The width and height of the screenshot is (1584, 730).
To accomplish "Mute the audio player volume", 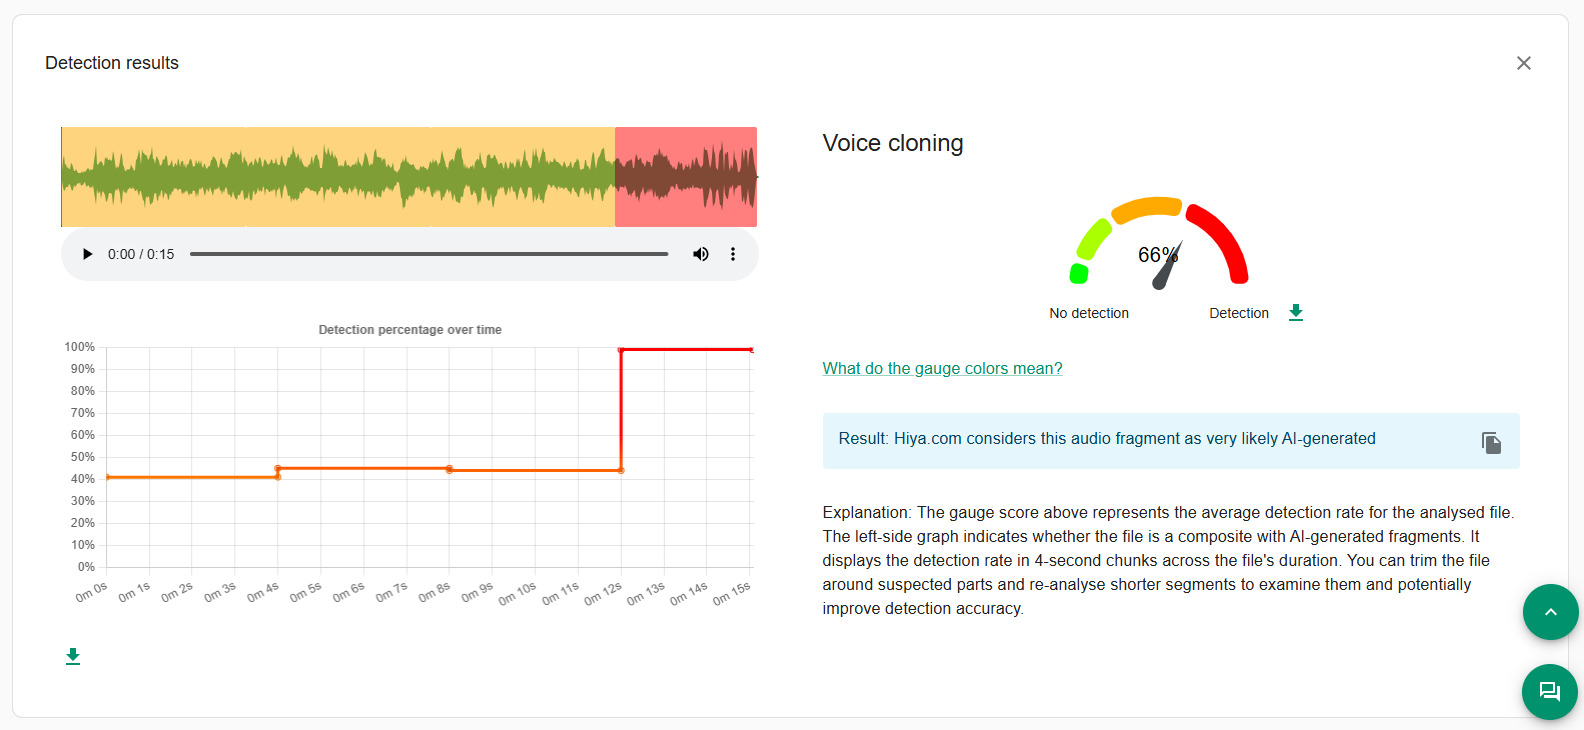I will tap(701, 254).
